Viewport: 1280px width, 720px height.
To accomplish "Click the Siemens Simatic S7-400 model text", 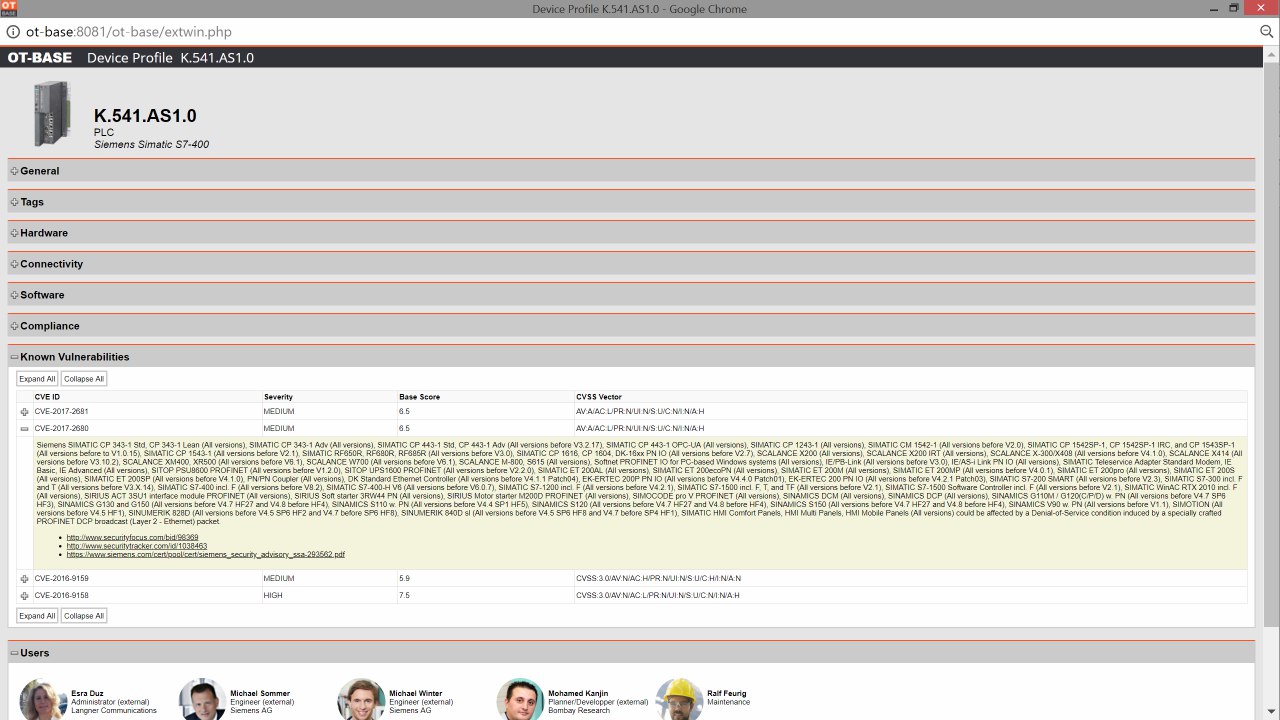I will [151, 145].
